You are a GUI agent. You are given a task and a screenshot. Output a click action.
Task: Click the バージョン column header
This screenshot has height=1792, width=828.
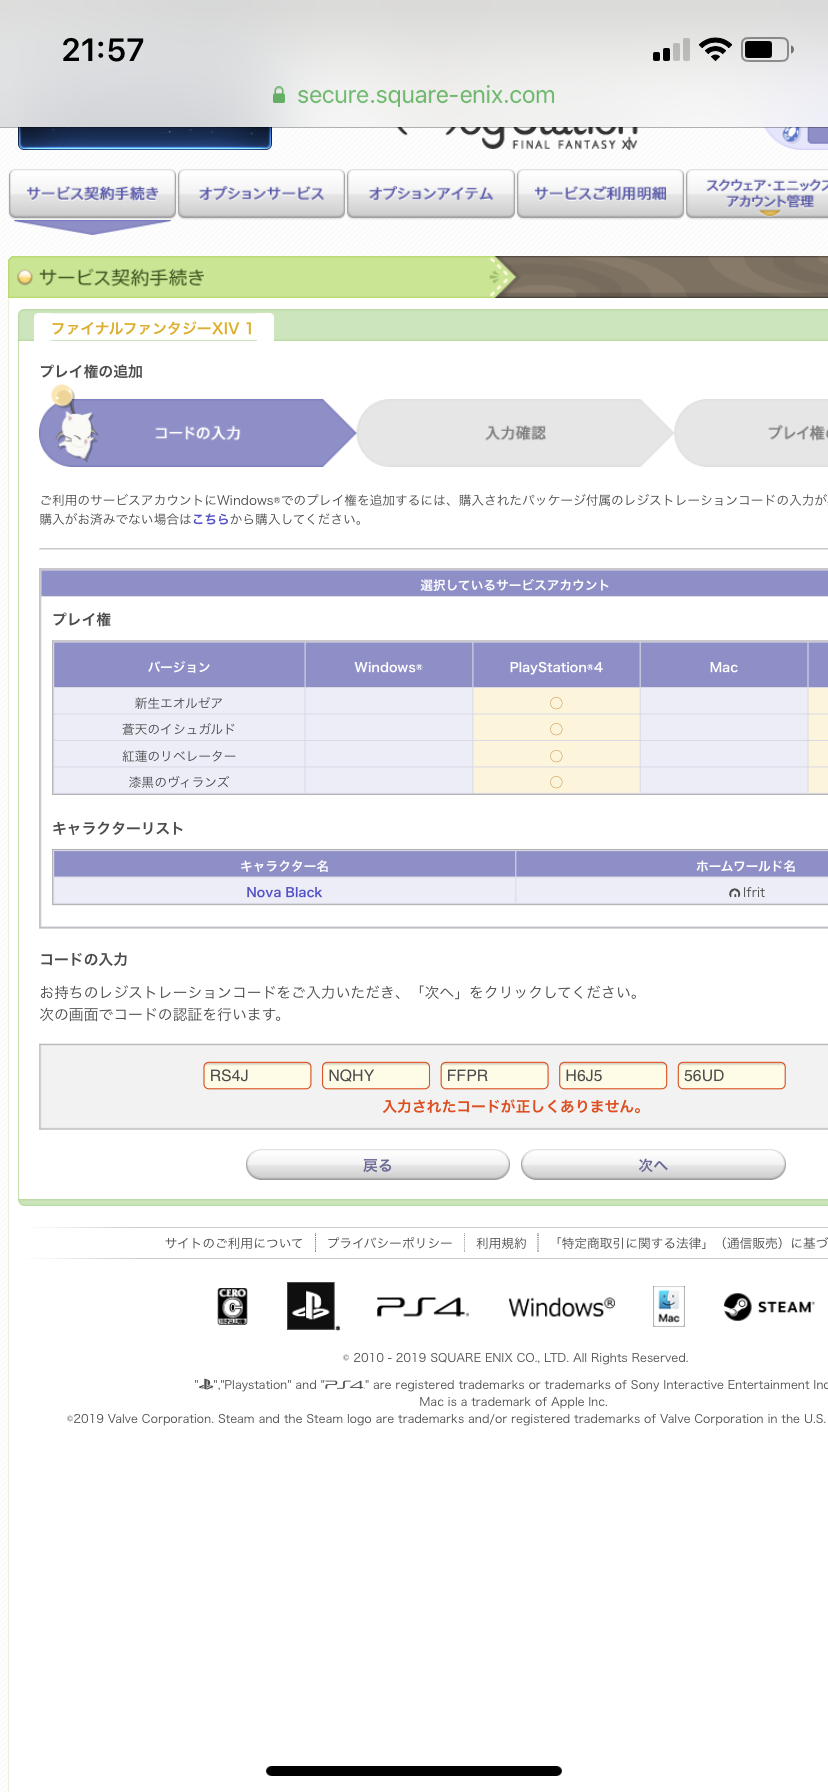pos(179,666)
